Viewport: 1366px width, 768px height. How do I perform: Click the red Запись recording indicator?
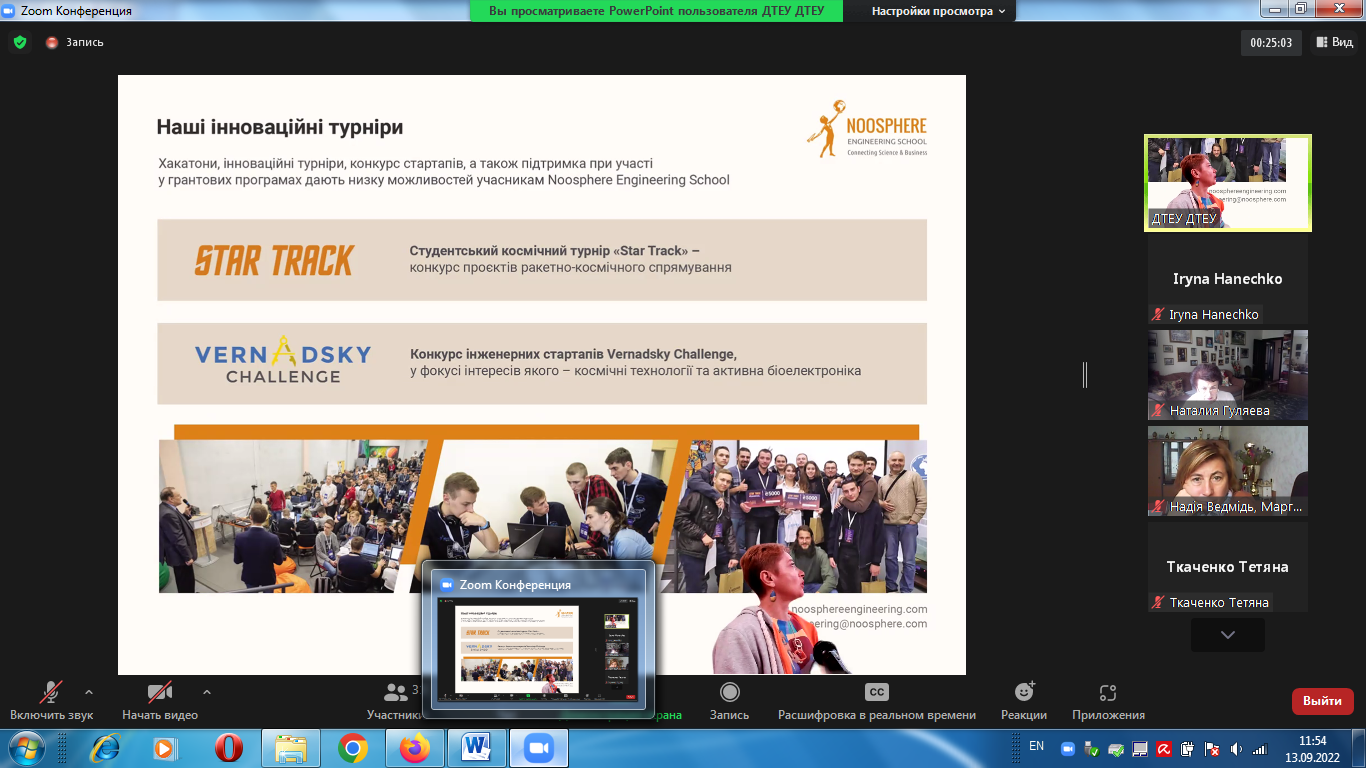coord(75,42)
